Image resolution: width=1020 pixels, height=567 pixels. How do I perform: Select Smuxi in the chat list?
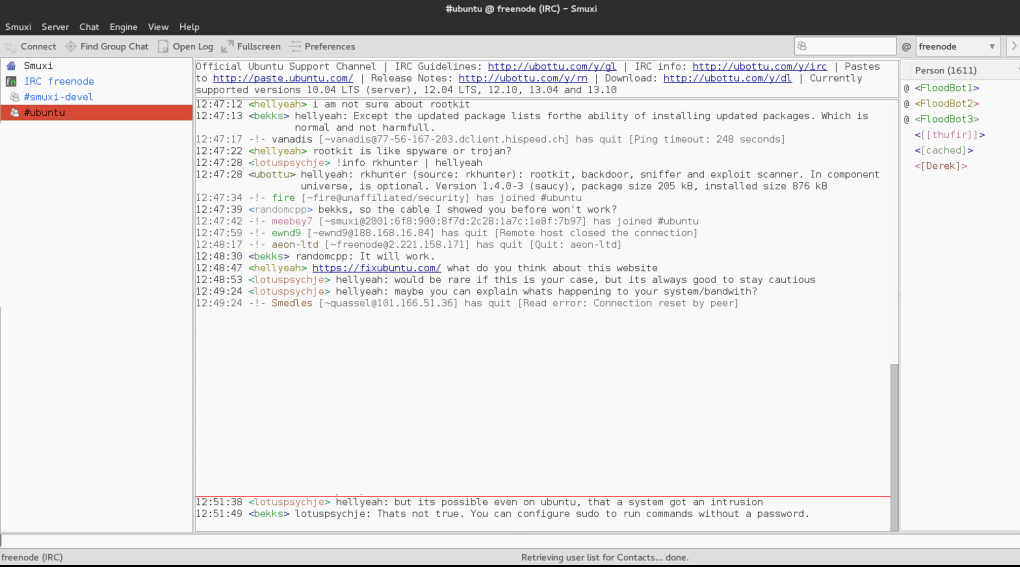pyautogui.click(x=96, y=66)
